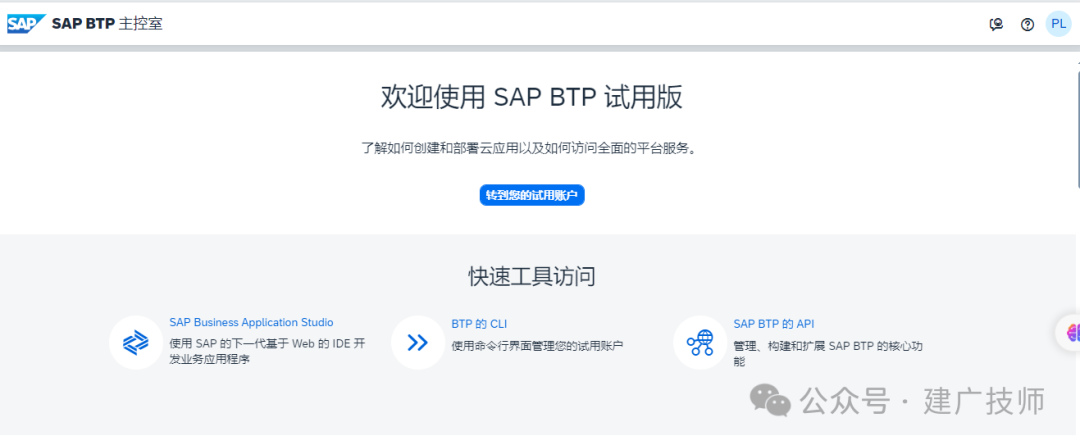
Task: Click description 管理、构建和扩展 SAP BTP 的核心功能
Action: pyautogui.click(x=828, y=353)
